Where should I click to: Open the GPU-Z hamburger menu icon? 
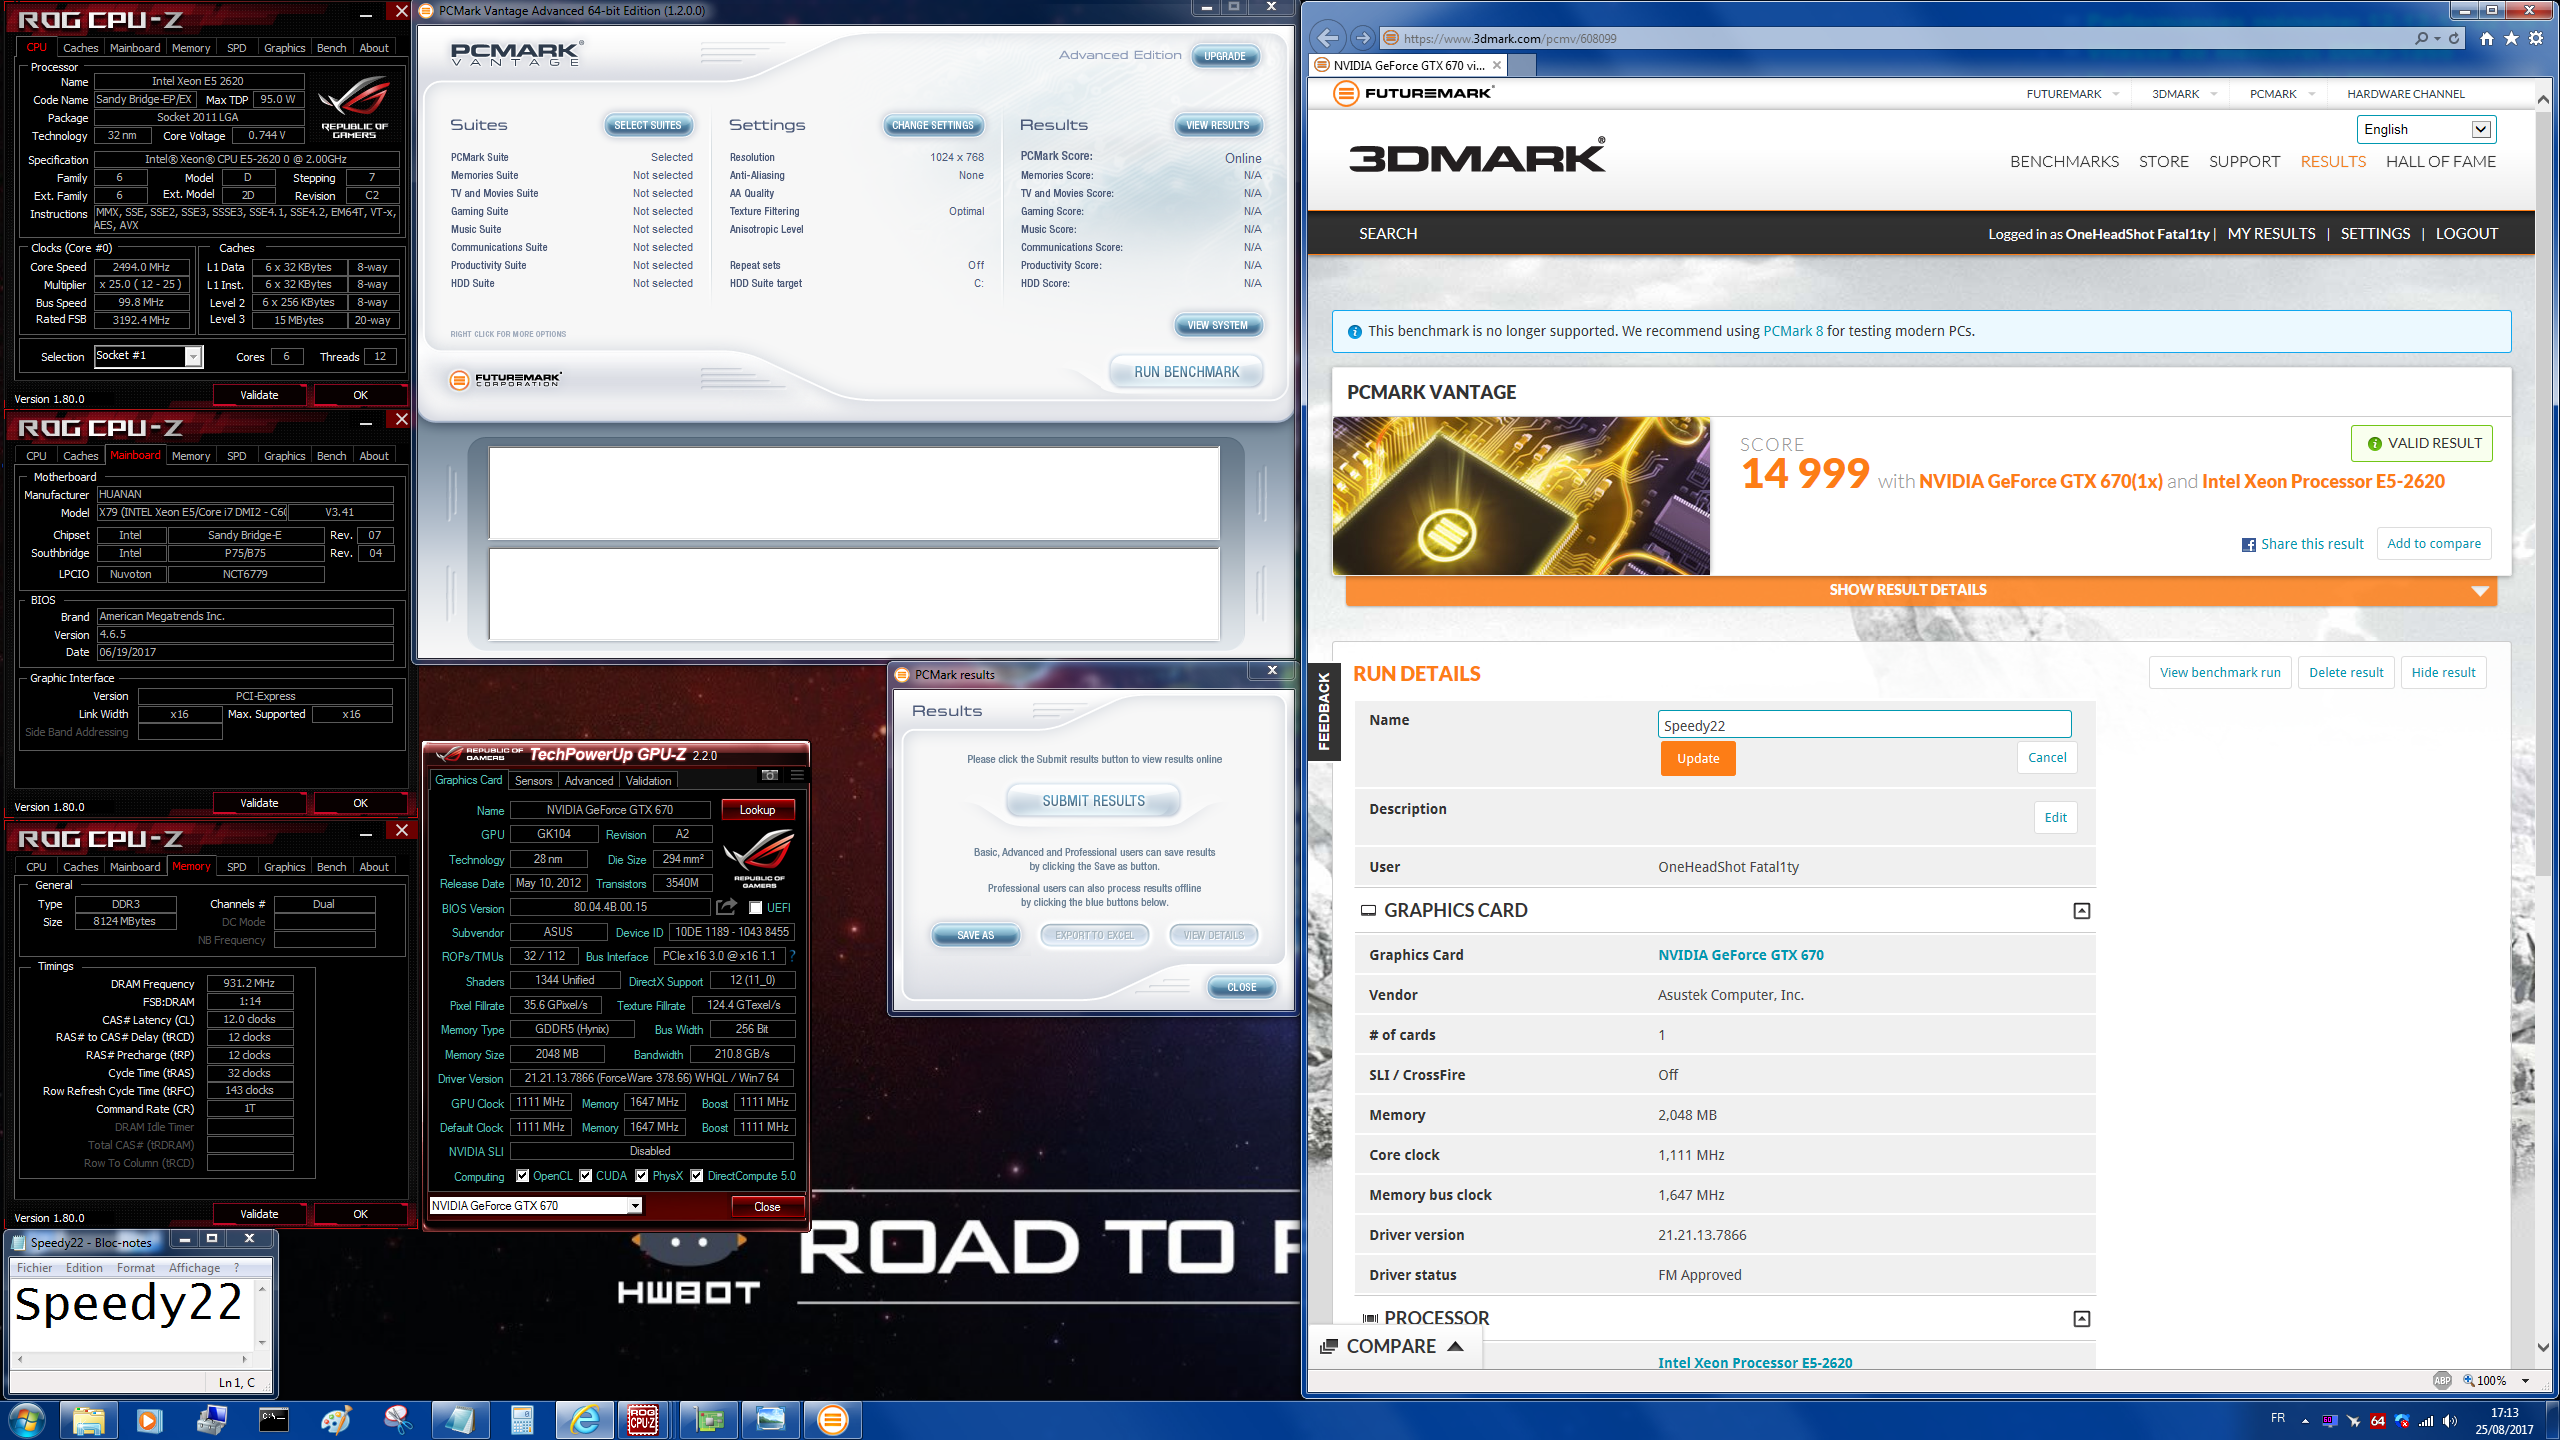797,775
